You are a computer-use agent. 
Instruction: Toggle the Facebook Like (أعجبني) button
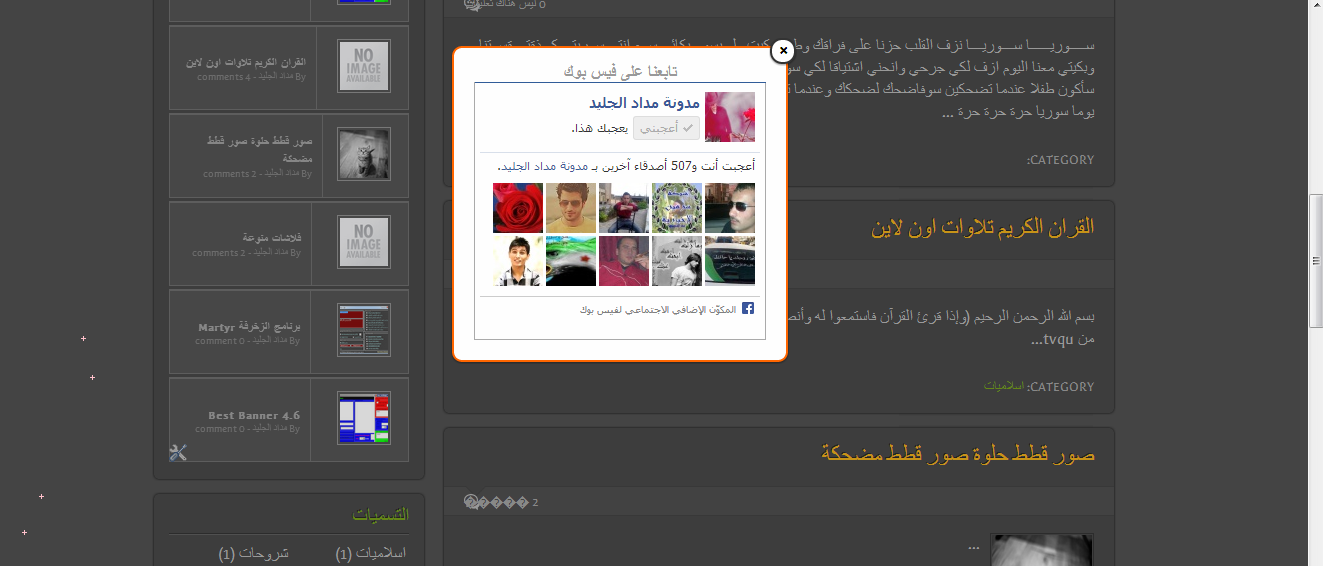[666, 128]
